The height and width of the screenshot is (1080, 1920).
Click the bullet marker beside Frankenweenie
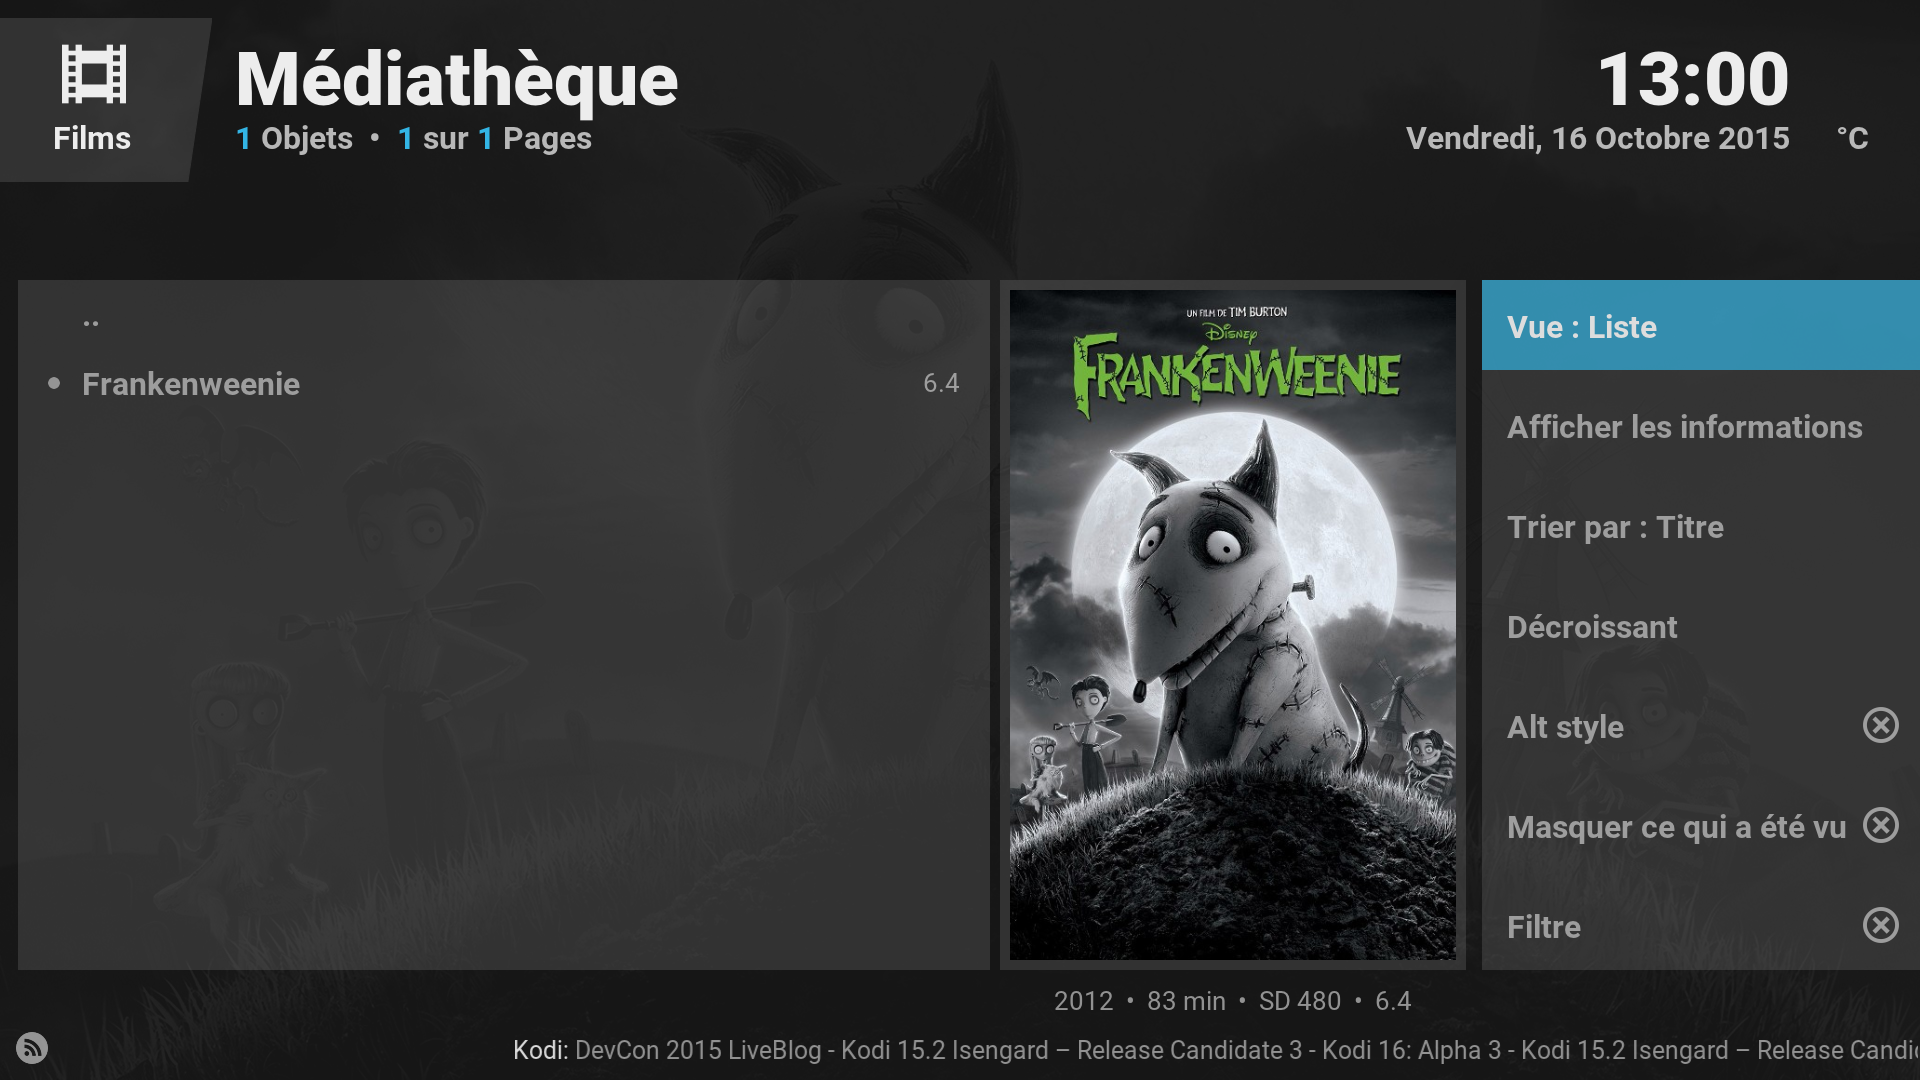coord(54,383)
